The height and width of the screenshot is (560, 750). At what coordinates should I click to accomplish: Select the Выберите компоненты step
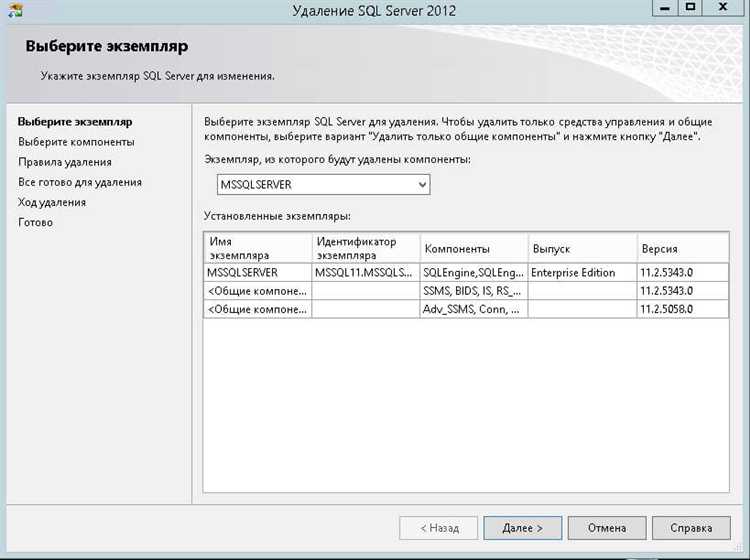click(x=77, y=142)
